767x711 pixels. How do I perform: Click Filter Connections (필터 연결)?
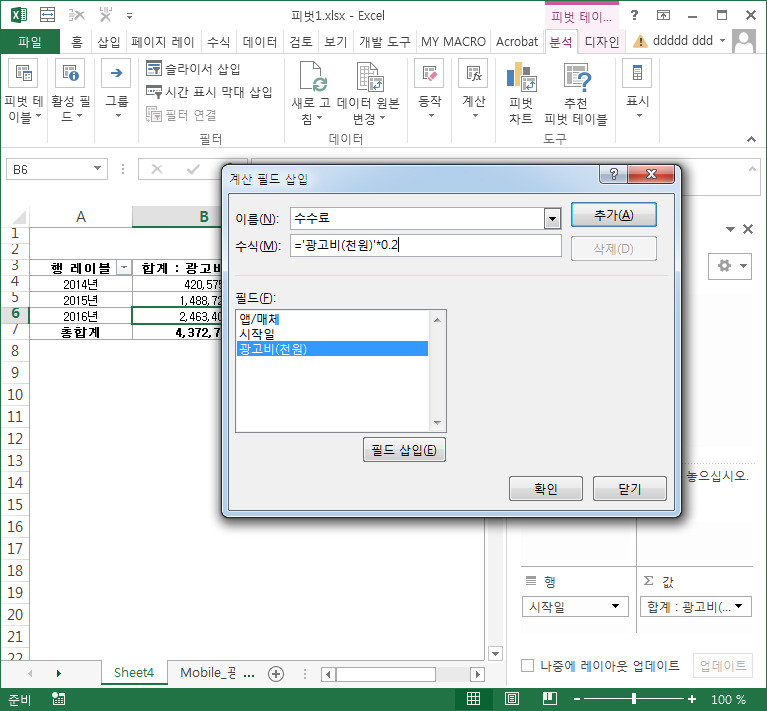[x=181, y=114]
